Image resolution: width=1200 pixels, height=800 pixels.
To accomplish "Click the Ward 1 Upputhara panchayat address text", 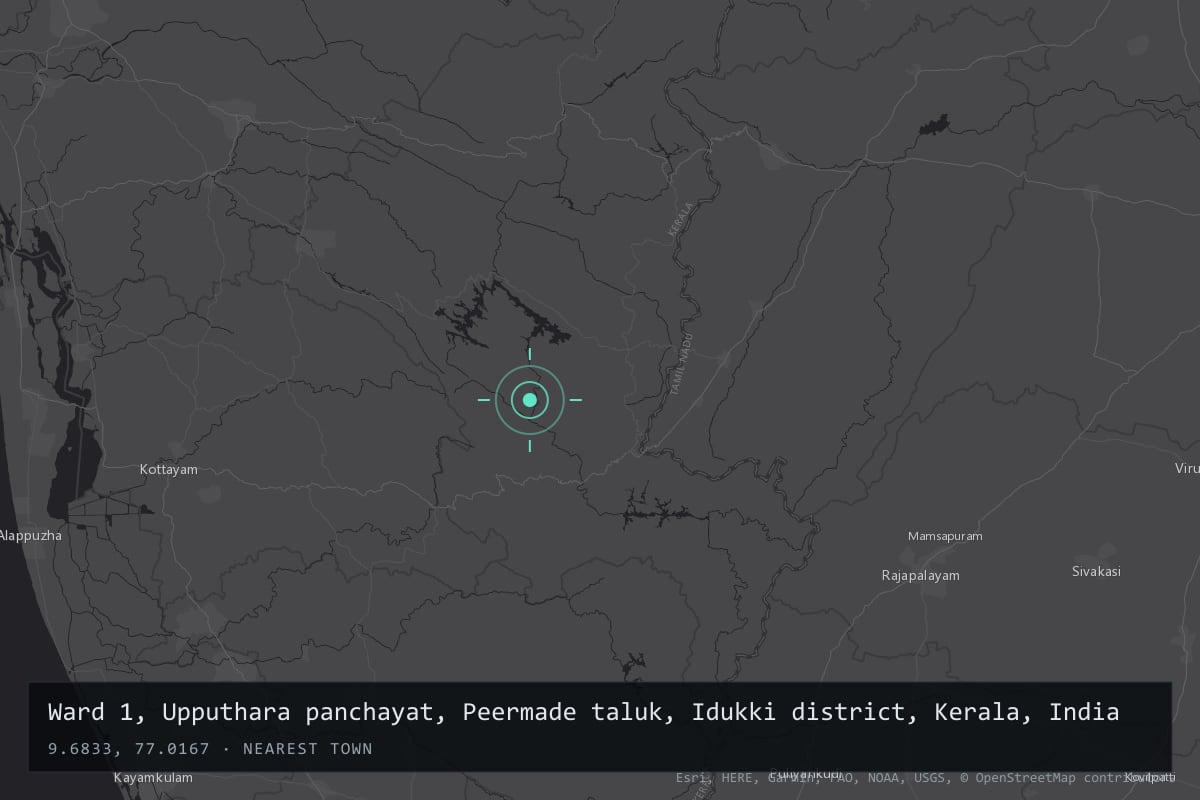I will point(583,713).
